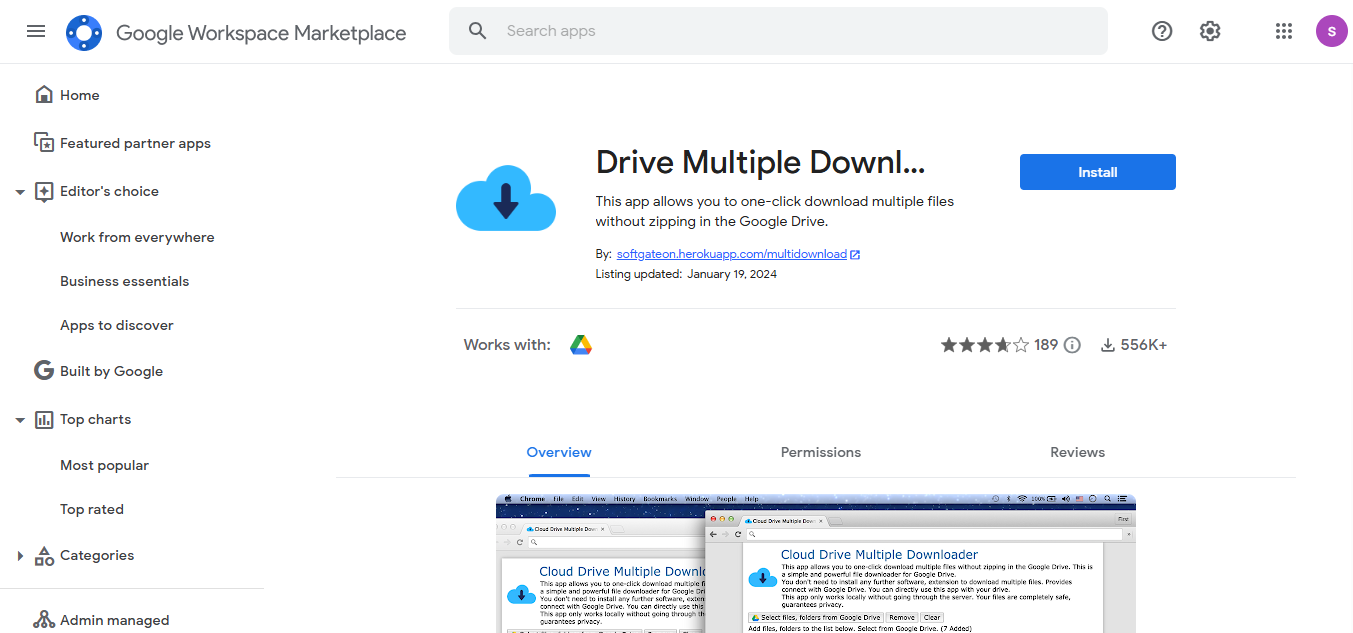Collapse the Editor's choice section
Image resolution: width=1353 pixels, height=633 pixels.
tap(20, 191)
